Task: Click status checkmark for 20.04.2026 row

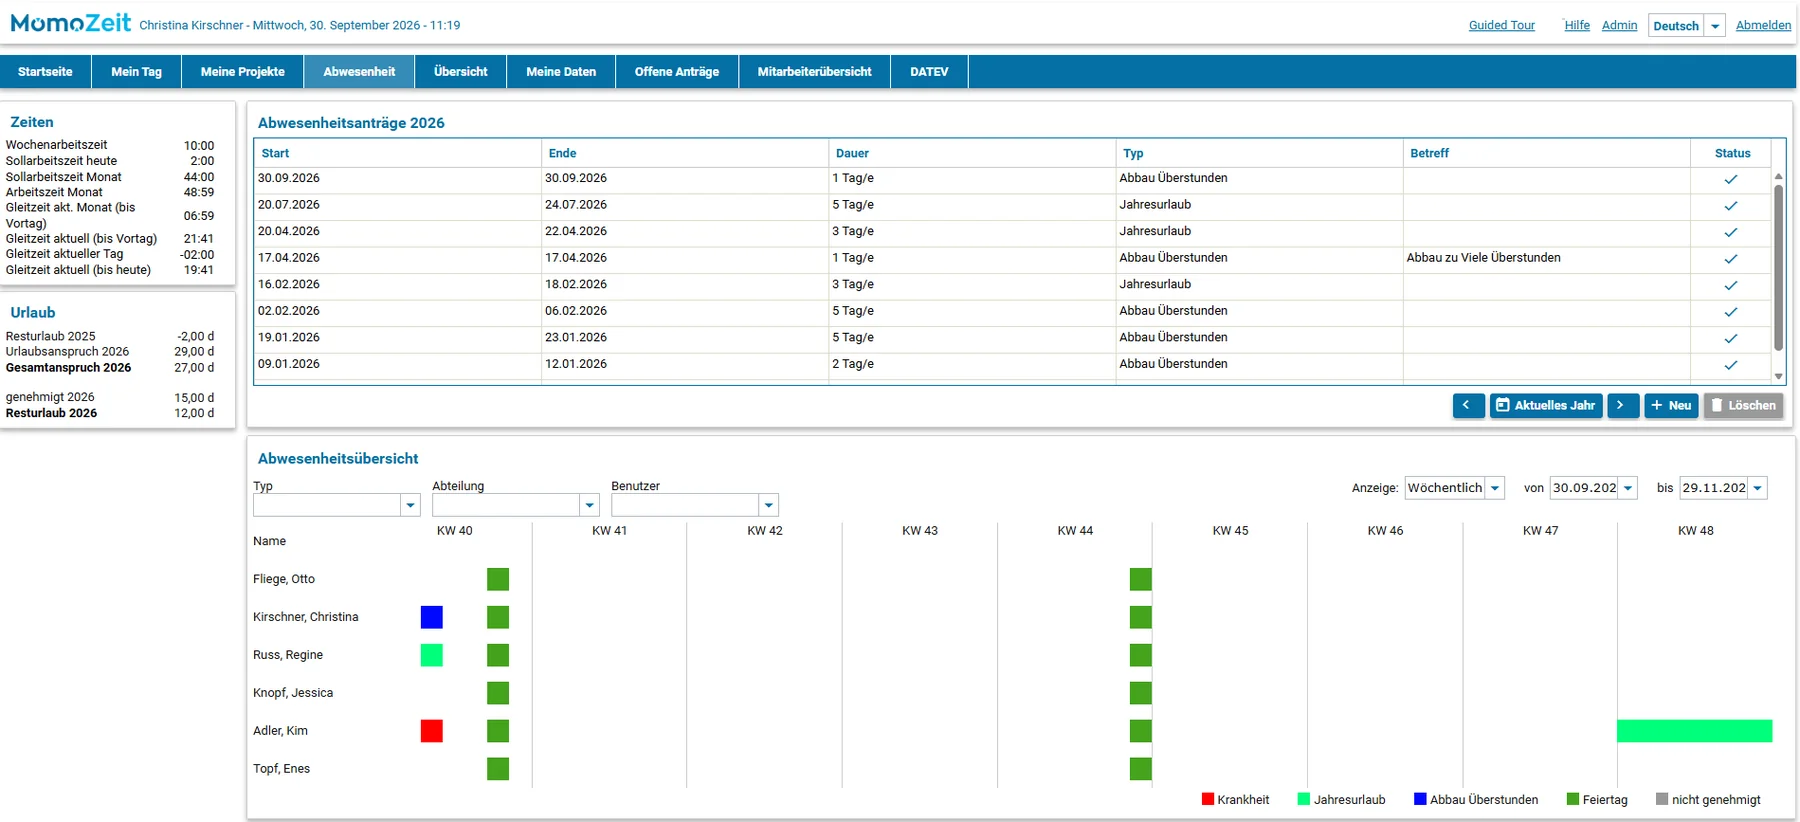Action: (x=1730, y=232)
